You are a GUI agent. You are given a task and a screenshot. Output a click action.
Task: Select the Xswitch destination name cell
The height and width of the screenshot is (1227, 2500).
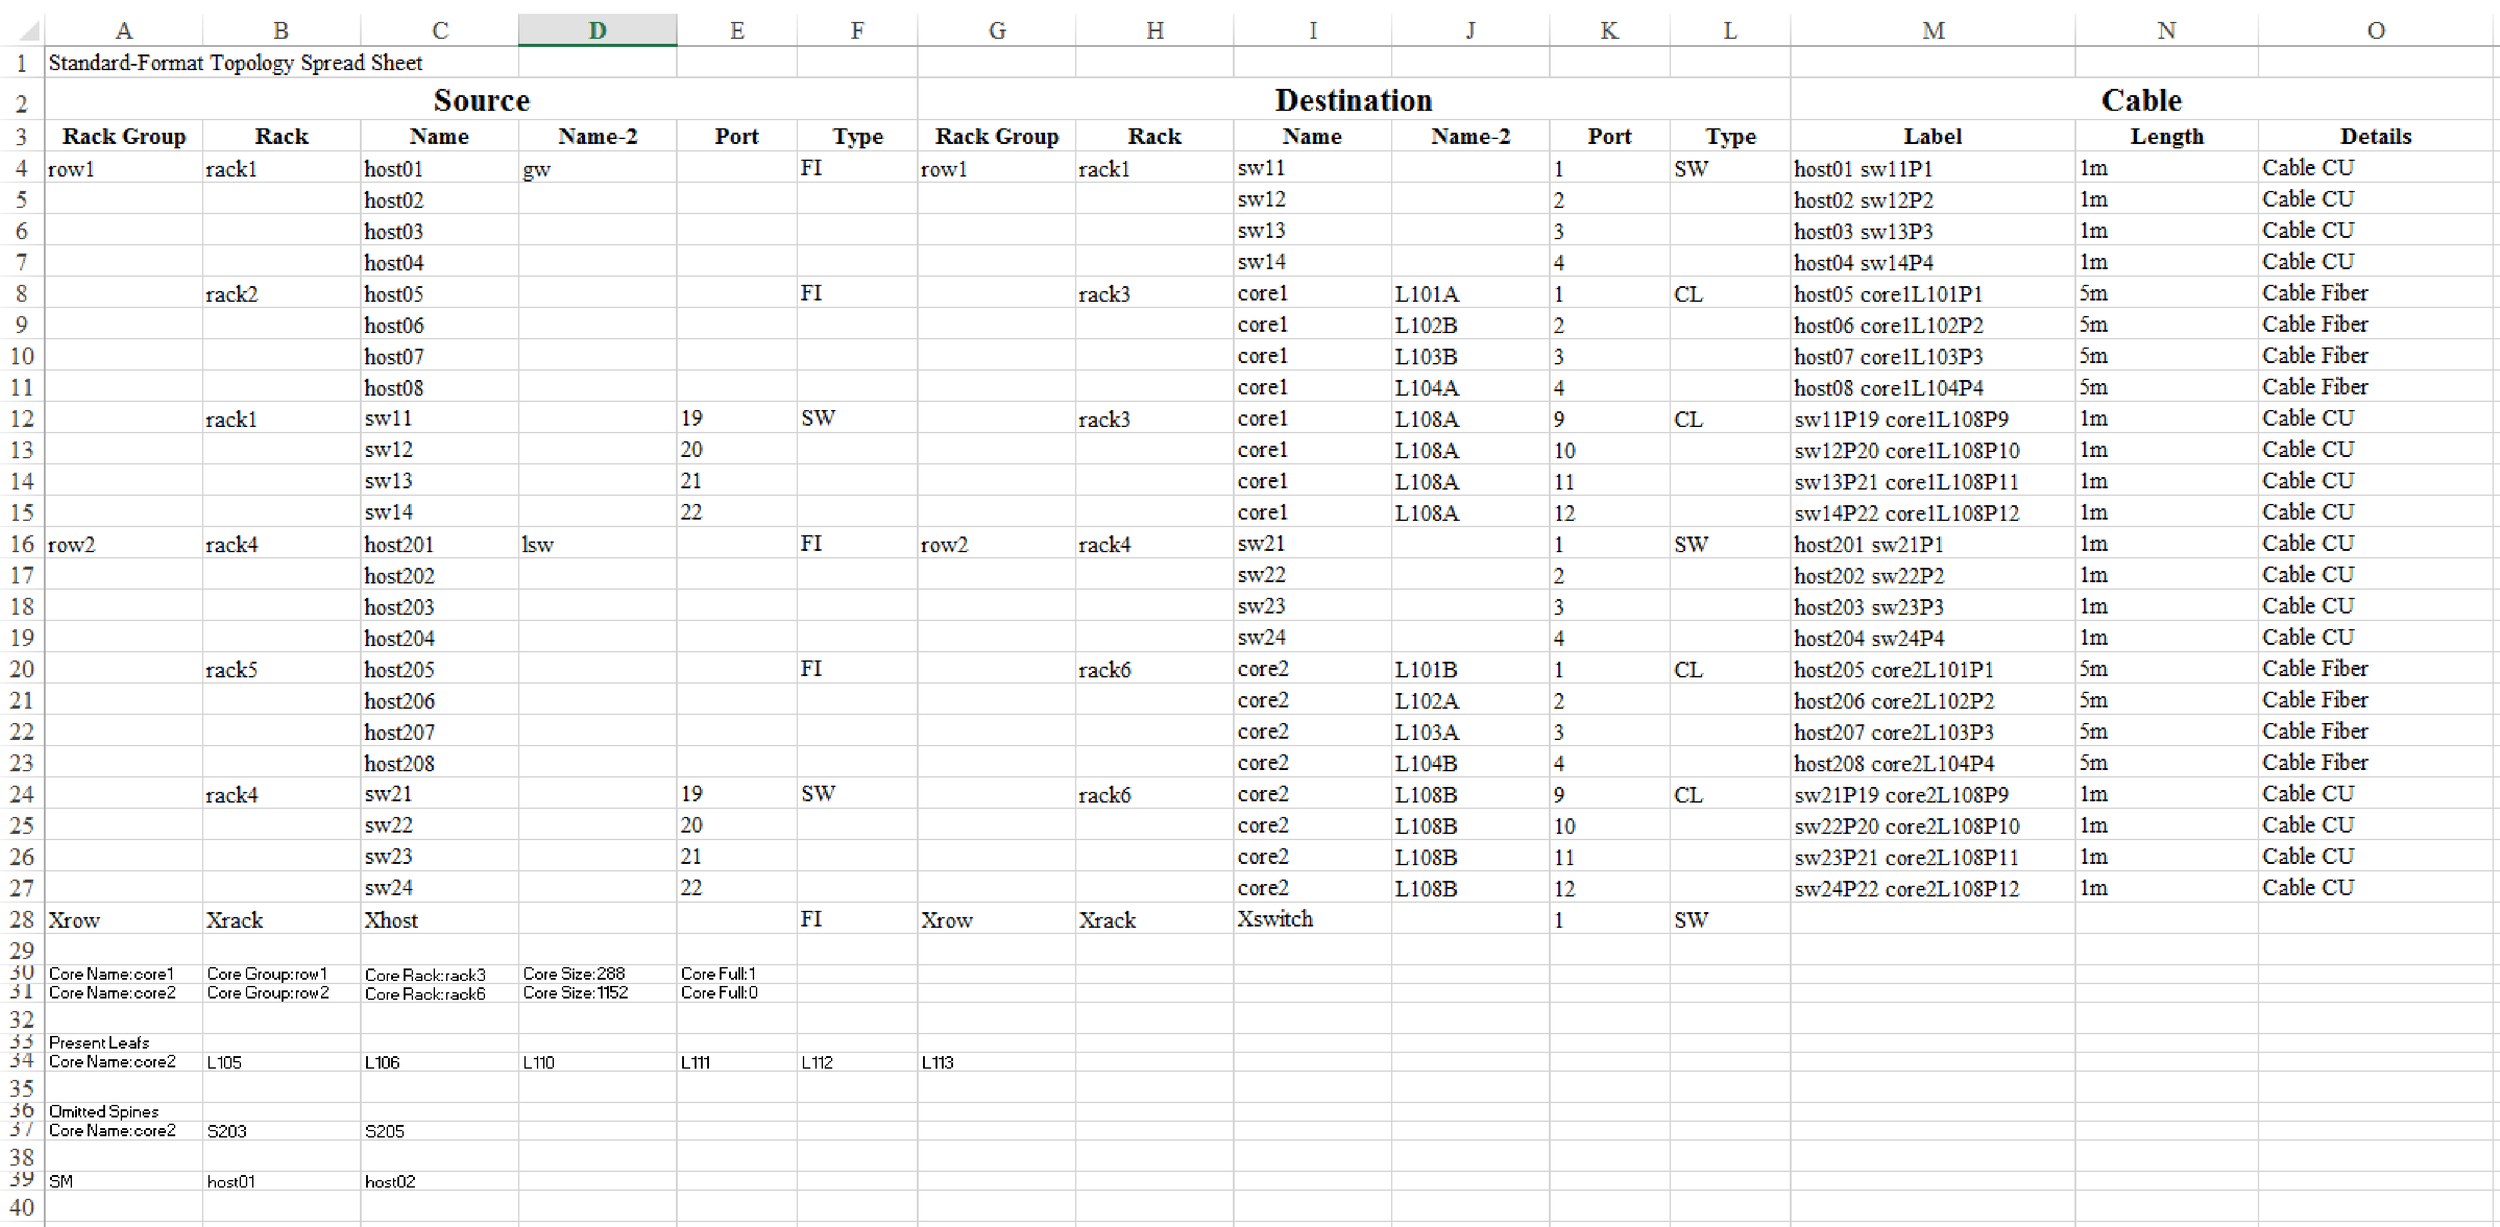[x=1275, y=919]
